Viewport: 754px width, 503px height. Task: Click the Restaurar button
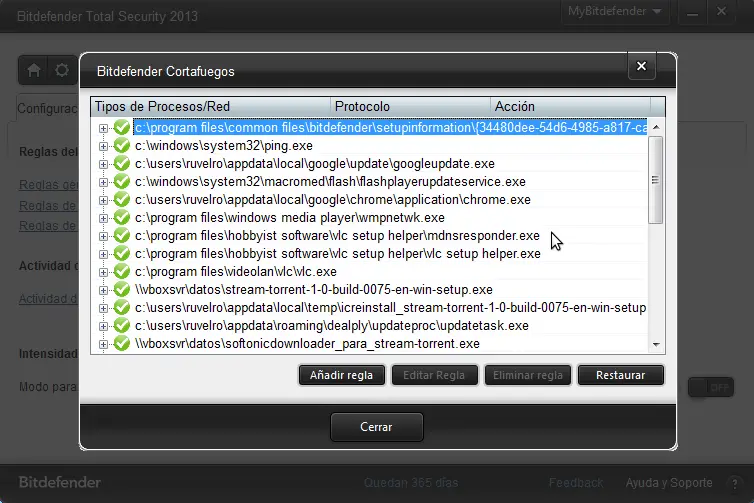tap(620, 375)
